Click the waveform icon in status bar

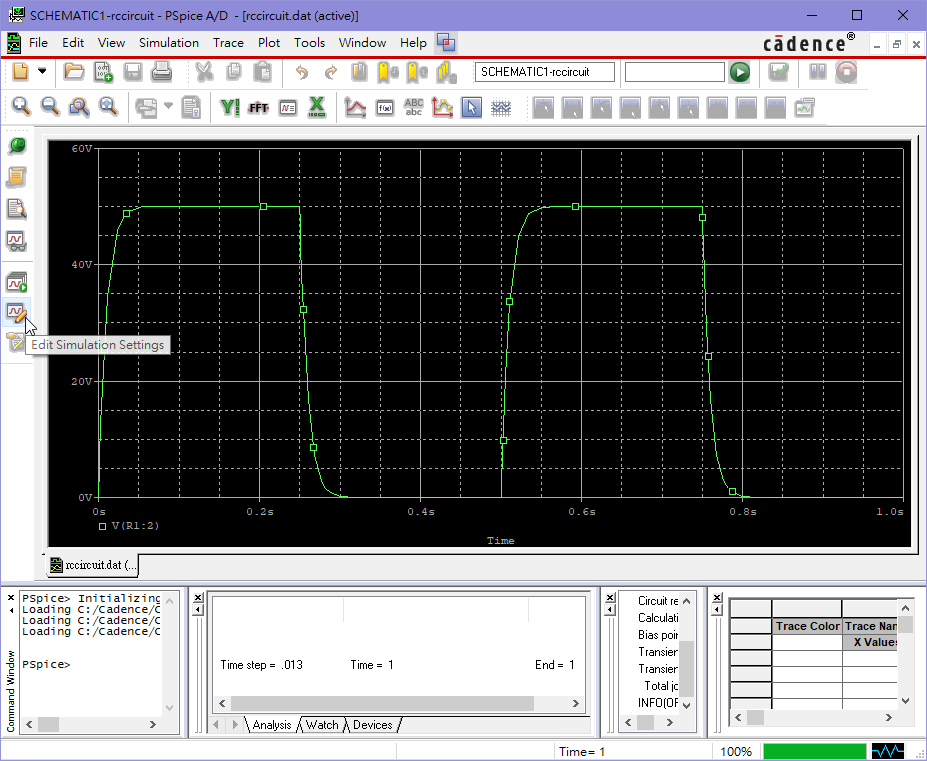point(888,751)
